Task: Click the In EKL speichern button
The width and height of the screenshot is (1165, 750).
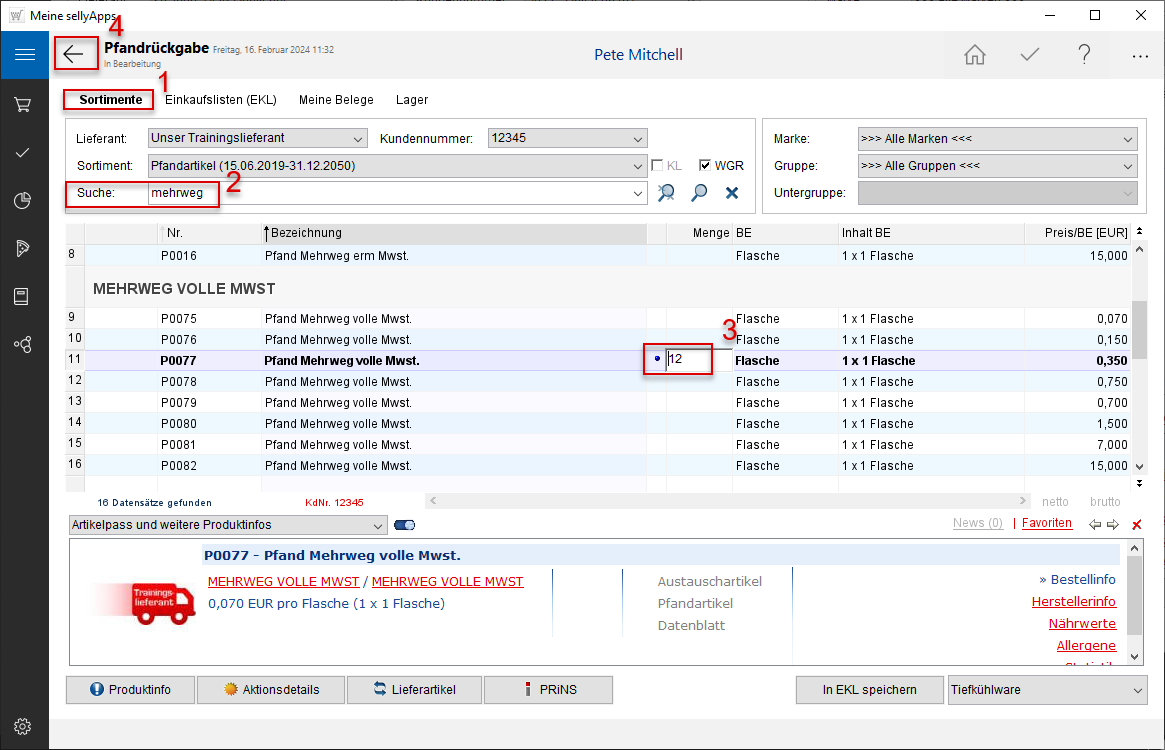Action: [870, 690]
